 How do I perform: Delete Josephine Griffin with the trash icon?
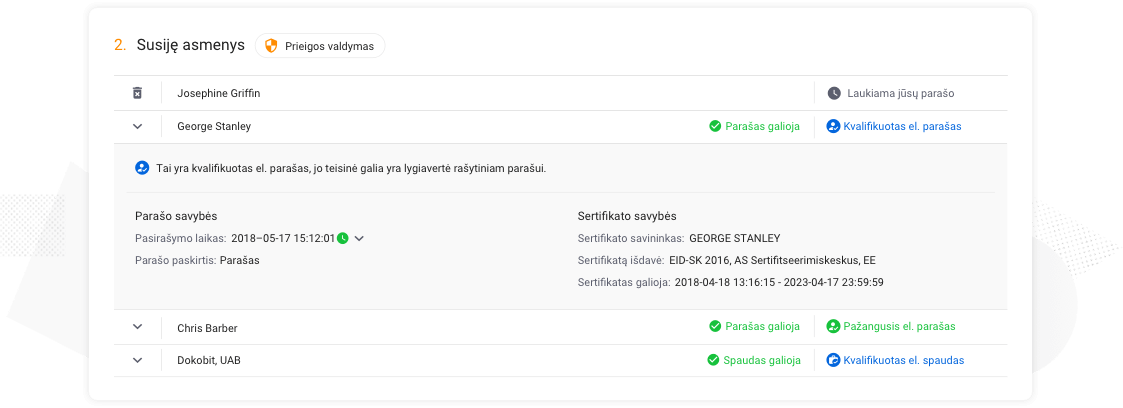[138, 93]
